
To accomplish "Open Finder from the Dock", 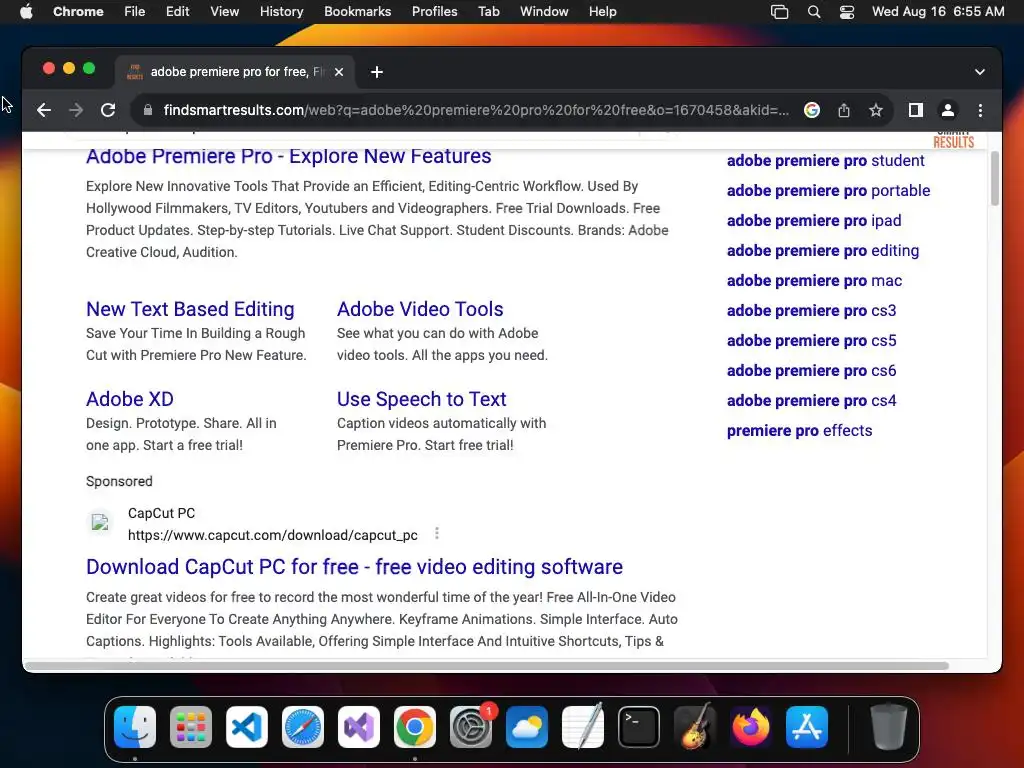I will 135,727.
